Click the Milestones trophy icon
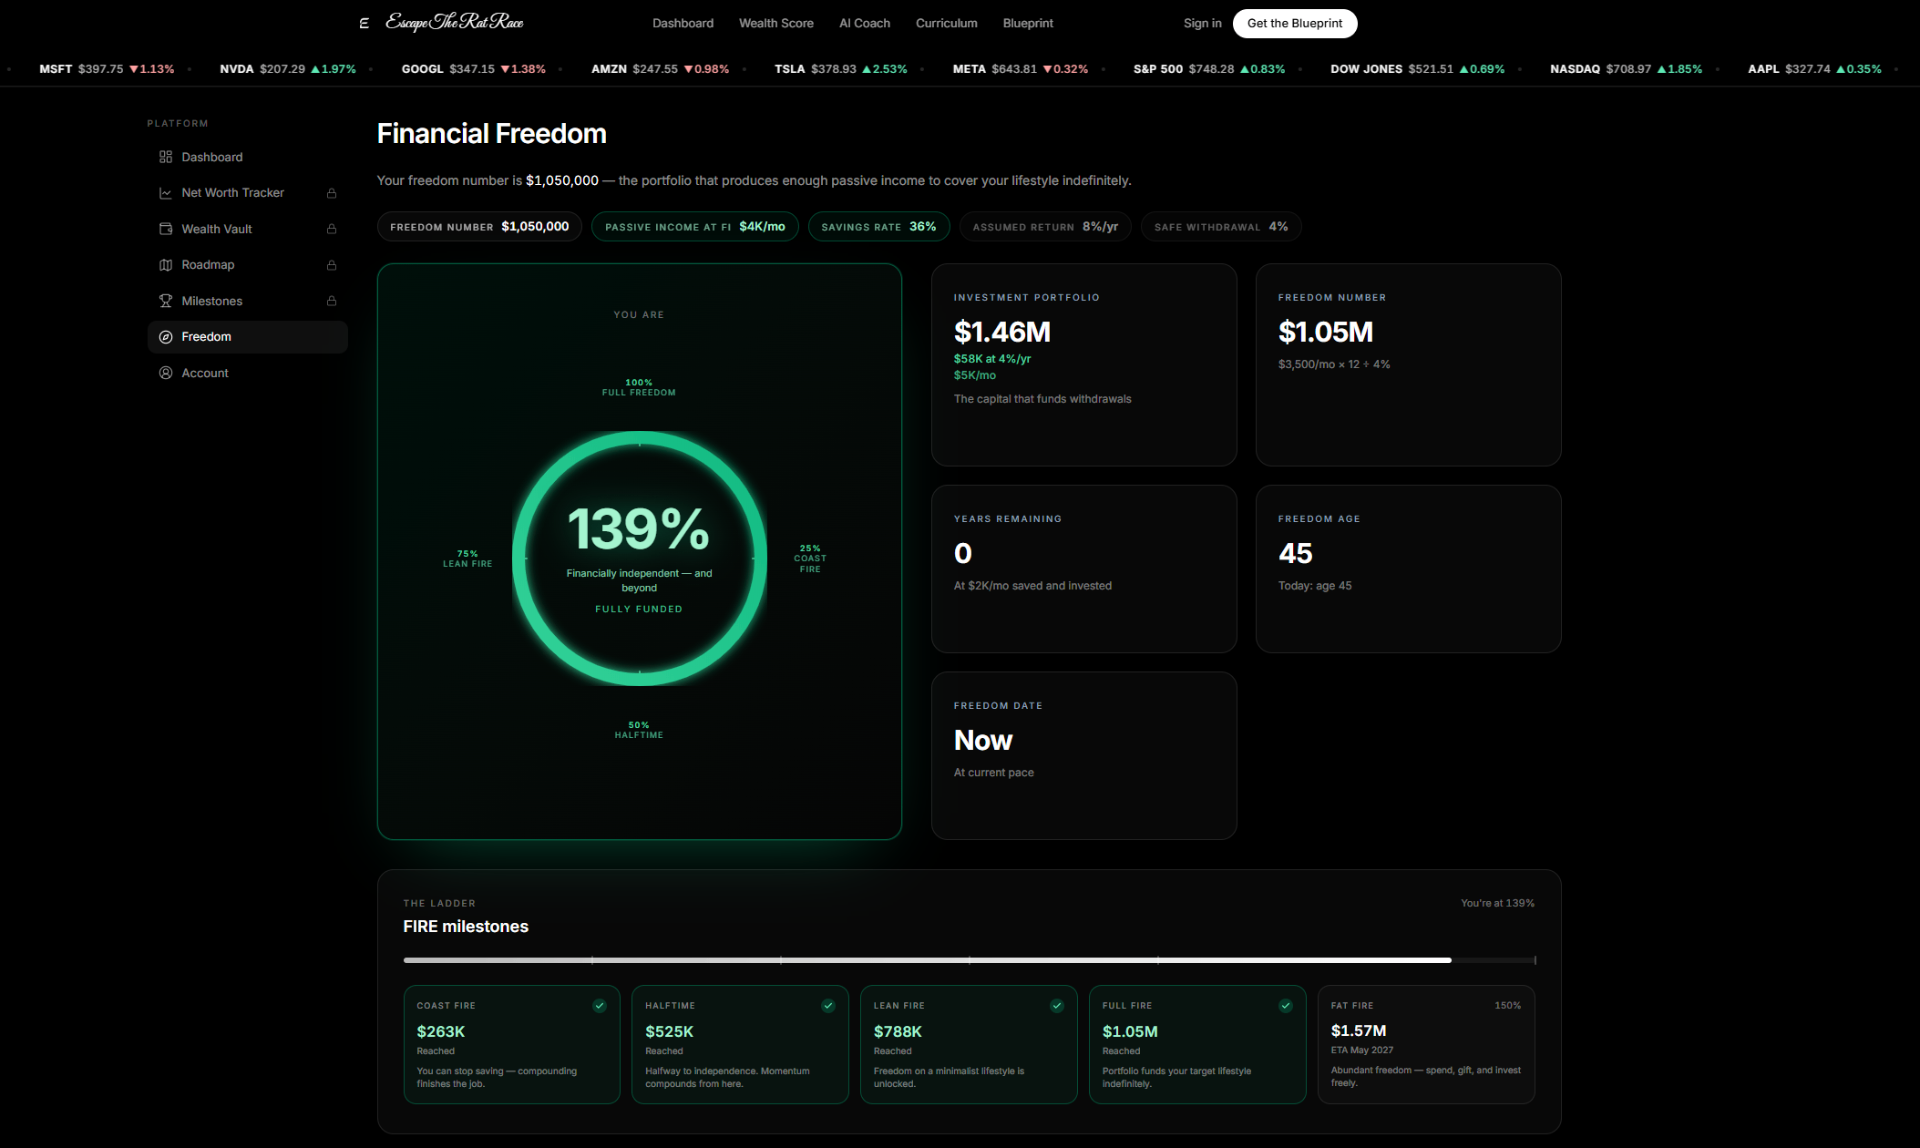This screenshot has width=1920, height=1148. click(166, 301)
